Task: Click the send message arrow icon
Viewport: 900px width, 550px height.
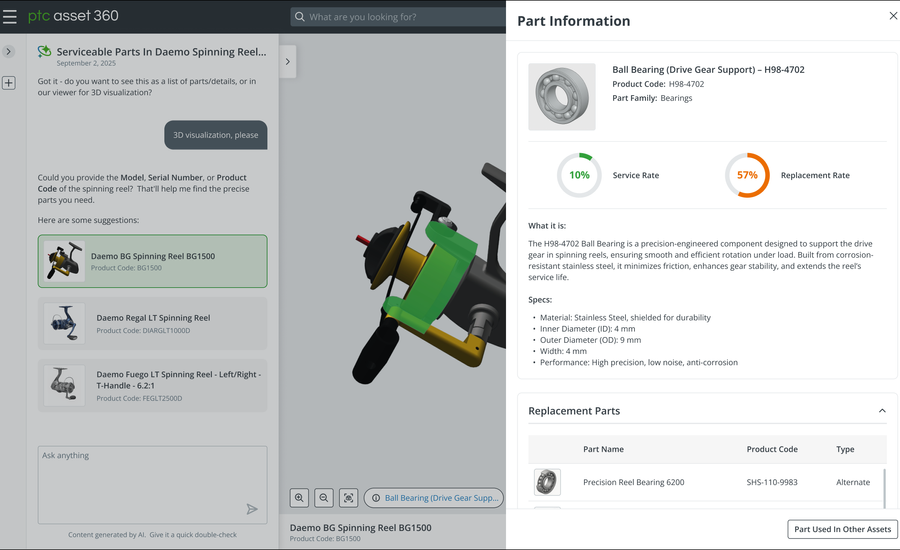Action: coord(252,509)
